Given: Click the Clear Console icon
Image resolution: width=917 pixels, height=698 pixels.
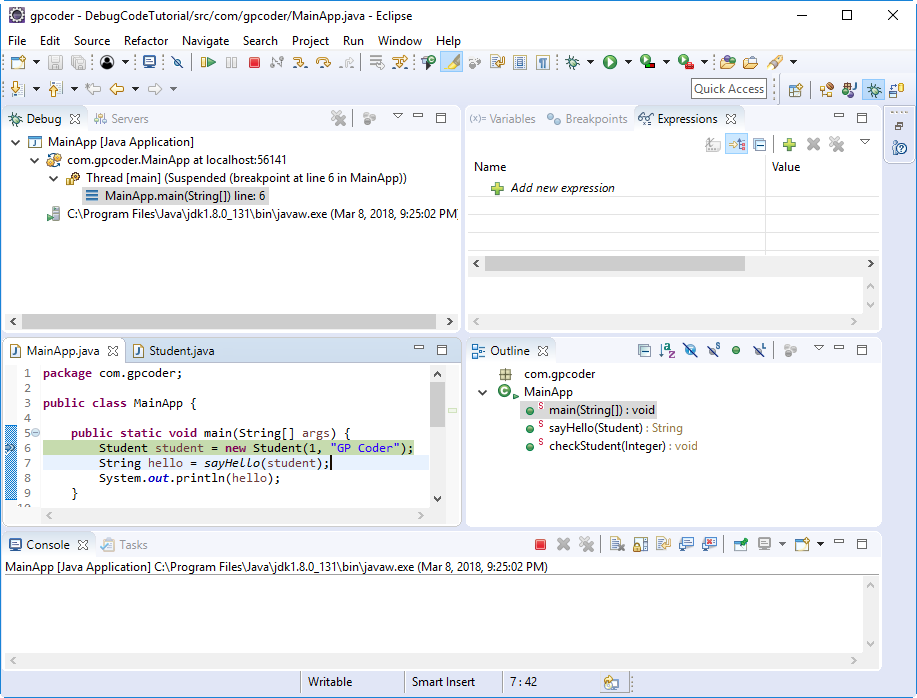Looking at the screenshot, I should [x=617, y=544].
